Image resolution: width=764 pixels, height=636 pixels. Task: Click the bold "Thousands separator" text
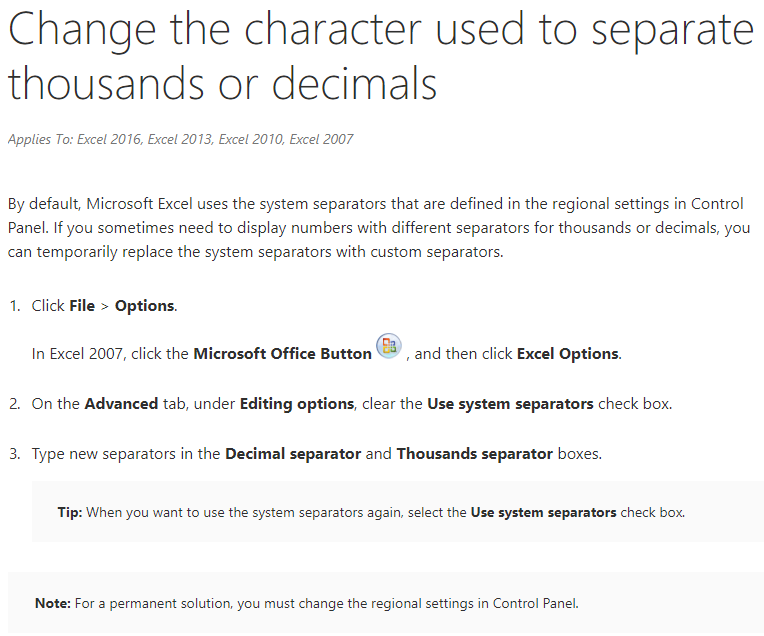click(x=474, y=453)
